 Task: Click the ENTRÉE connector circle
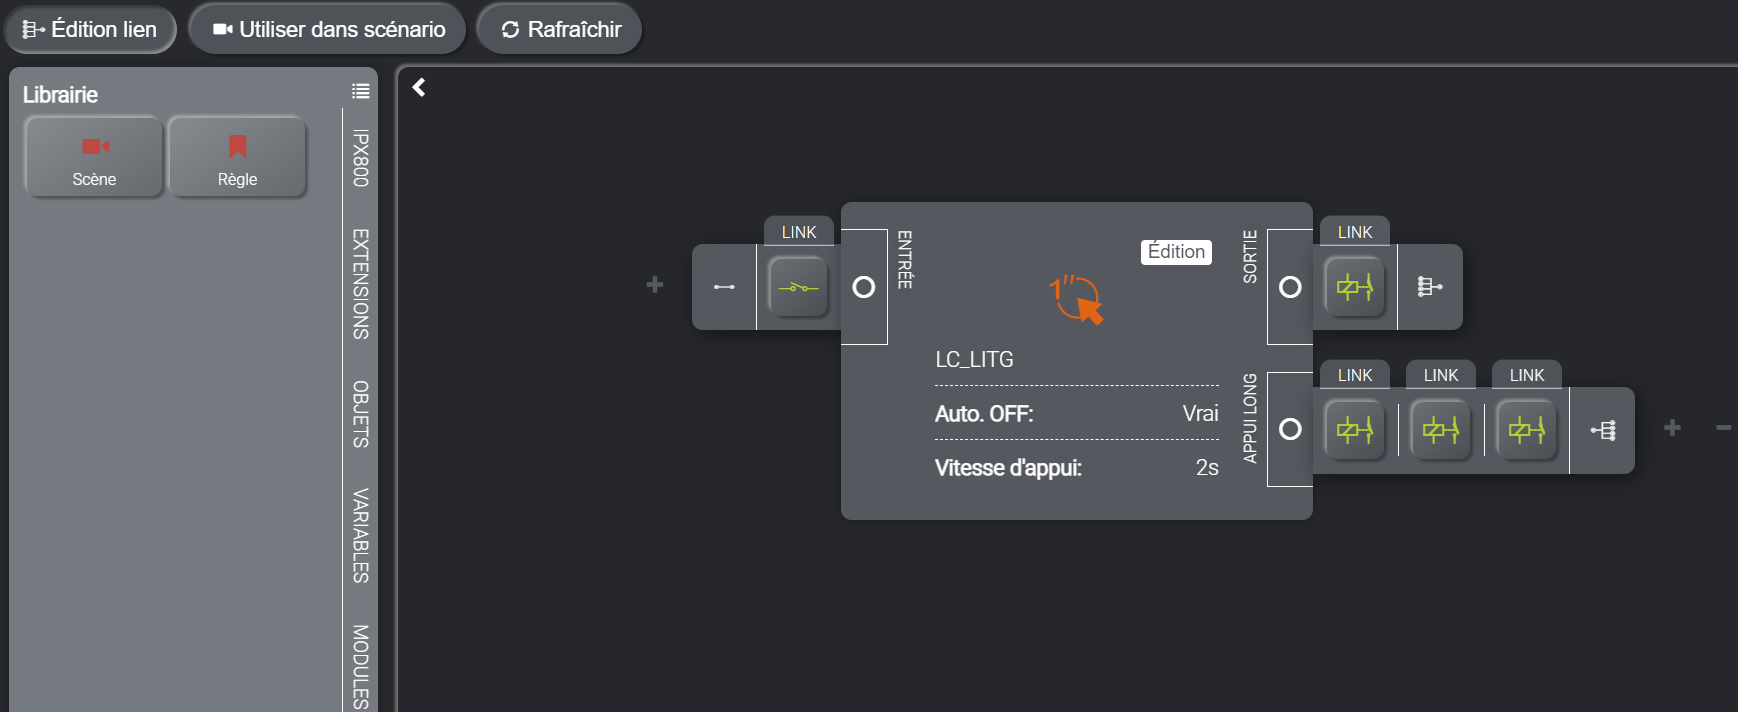(x=864, y=287)
